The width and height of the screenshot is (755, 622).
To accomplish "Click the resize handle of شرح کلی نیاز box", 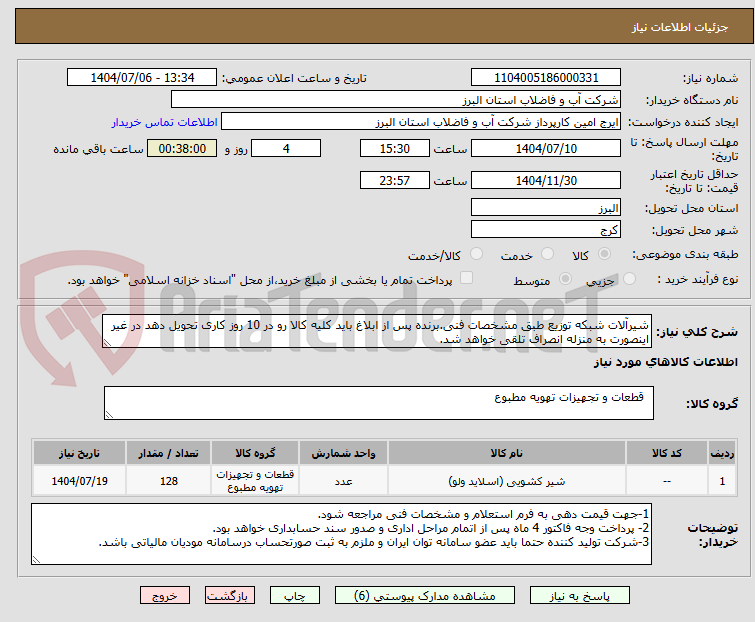I will 107,343.
